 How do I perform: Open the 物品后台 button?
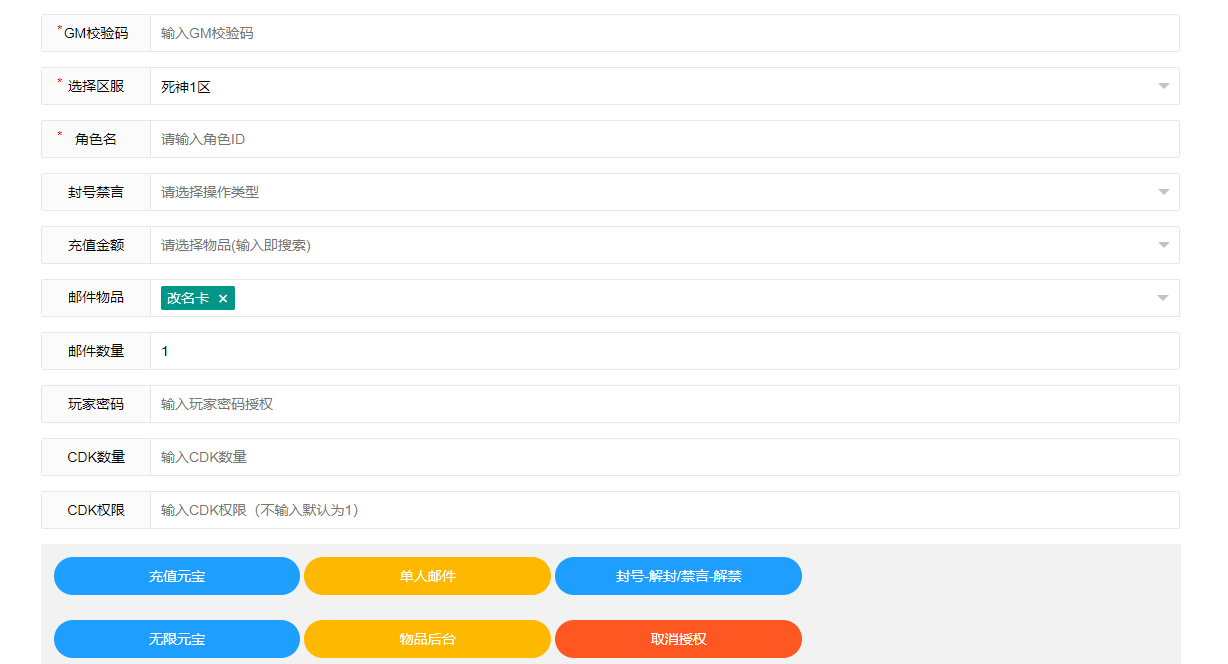[x=427, y=639]
